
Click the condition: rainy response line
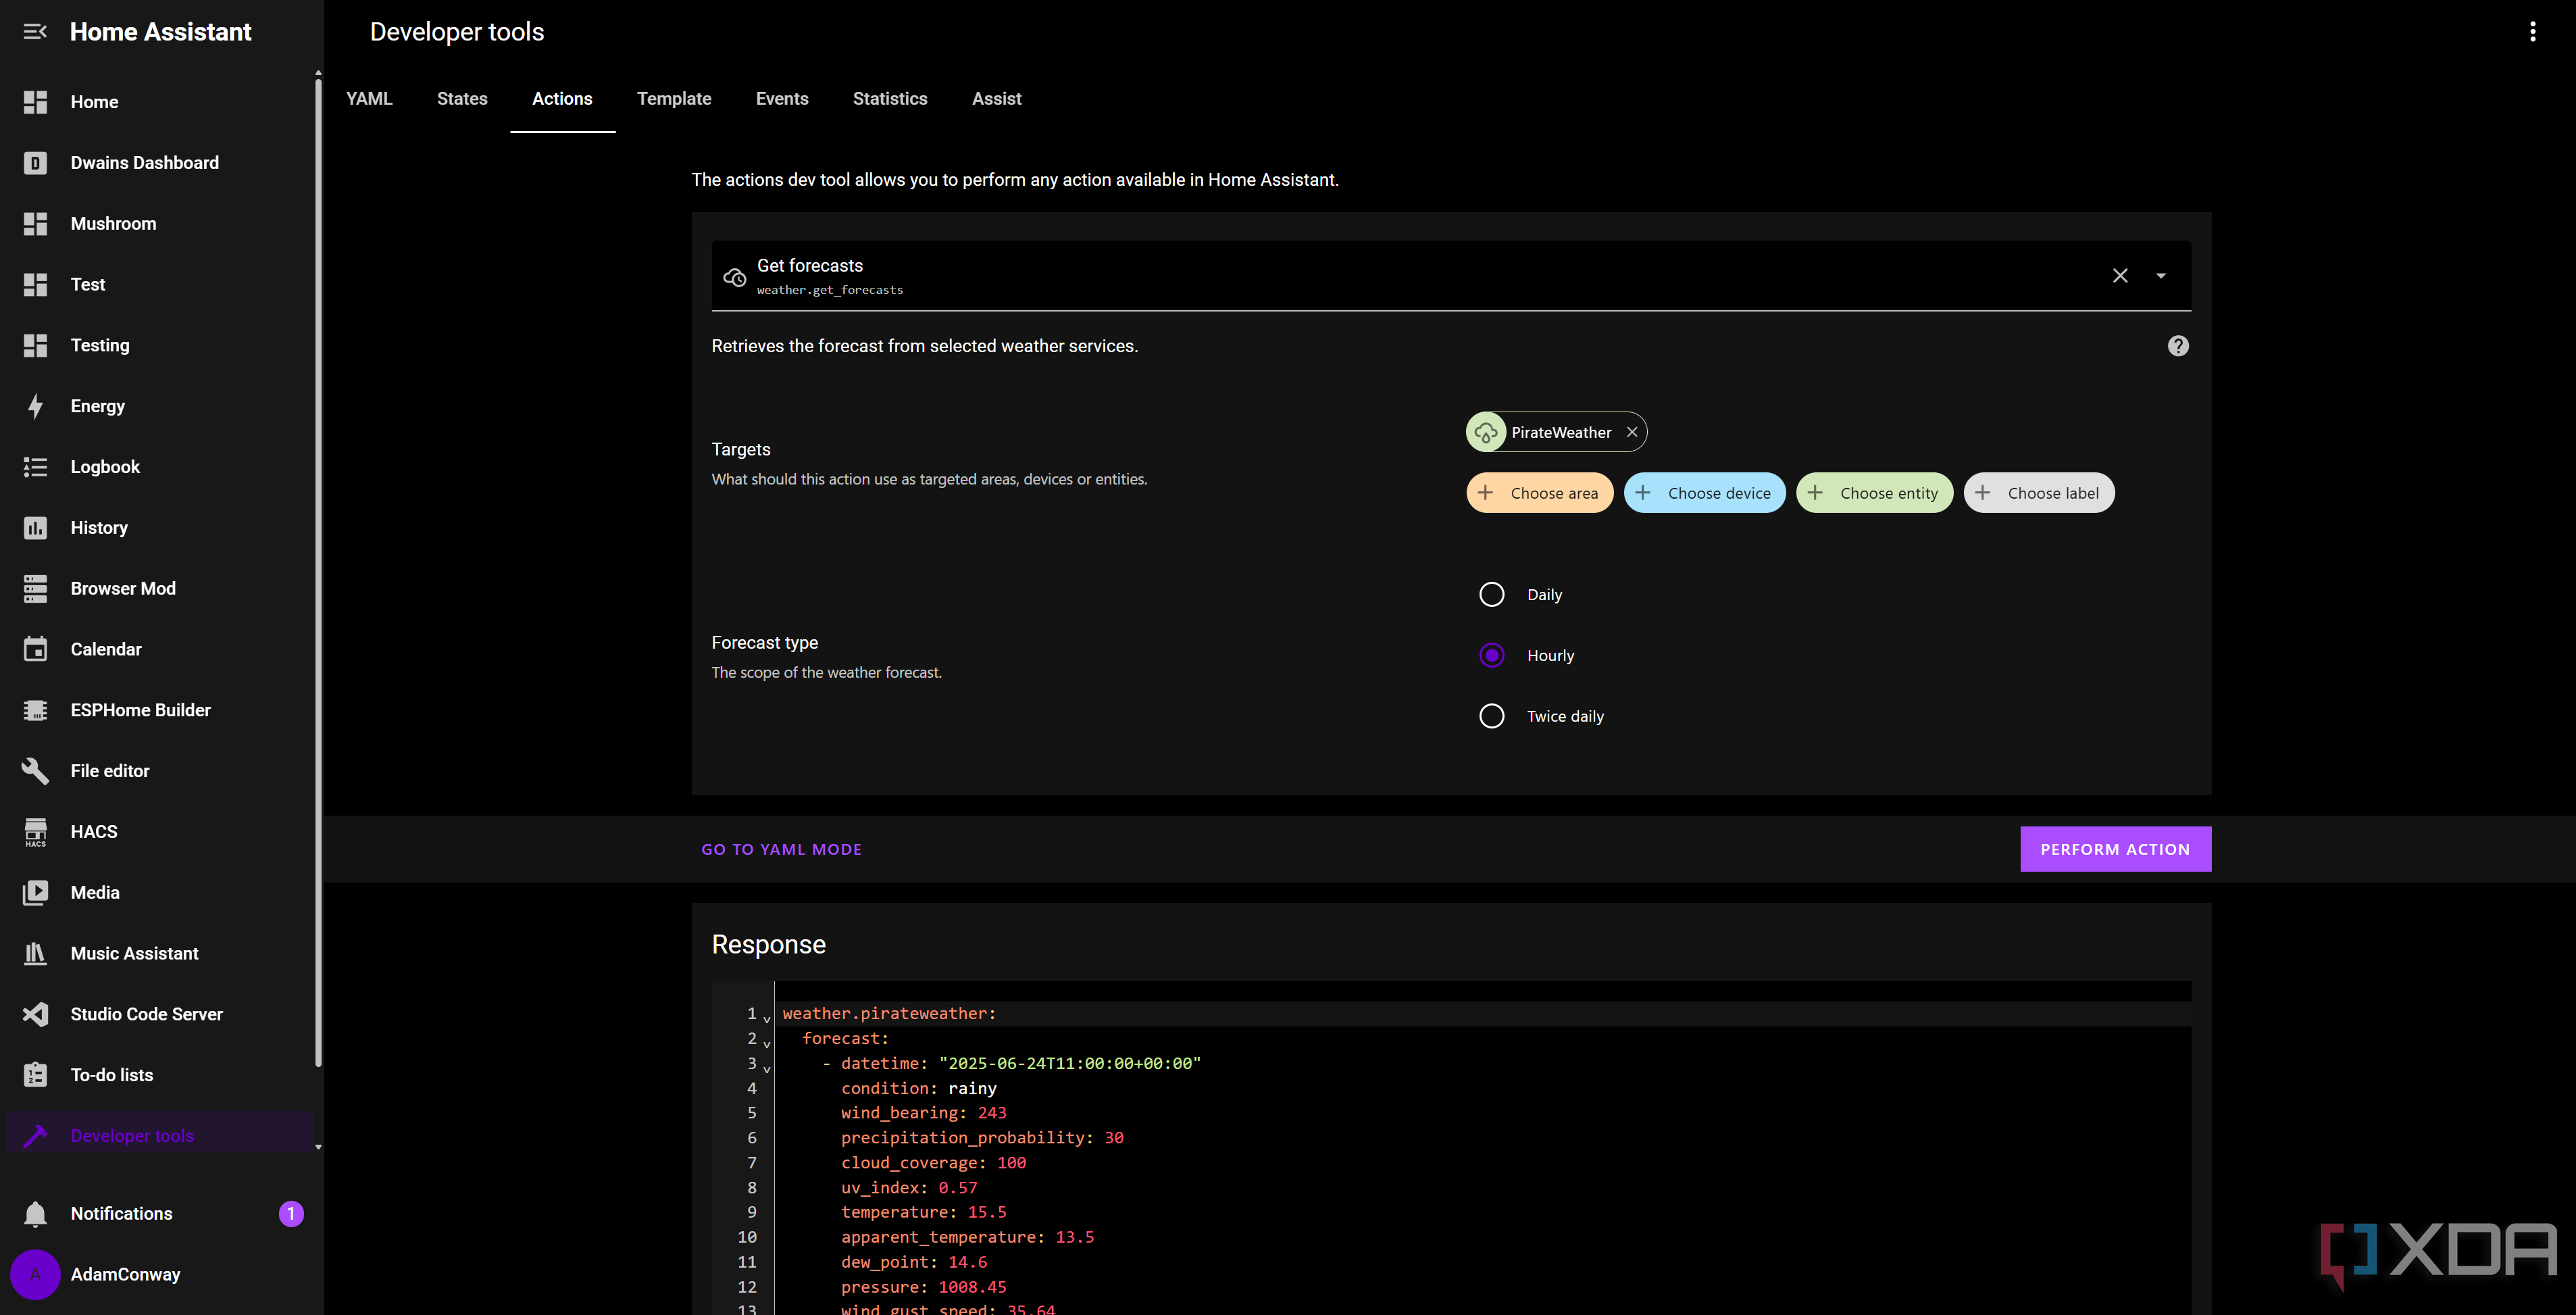click(x=918, y=1088)
